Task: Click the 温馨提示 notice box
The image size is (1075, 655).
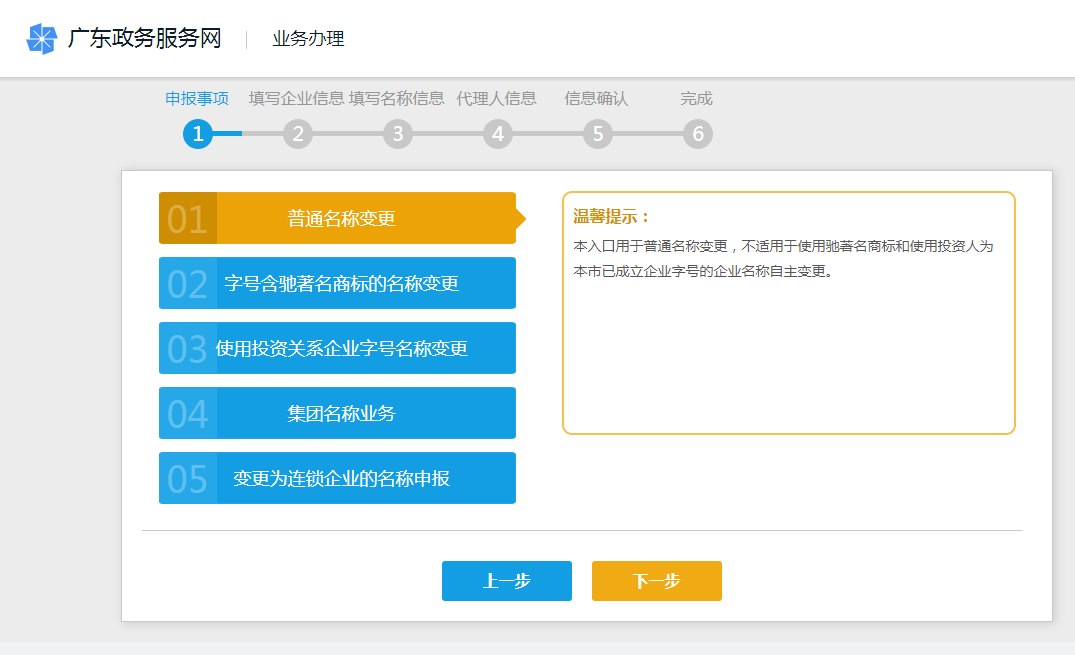Action: pos(789,312)
